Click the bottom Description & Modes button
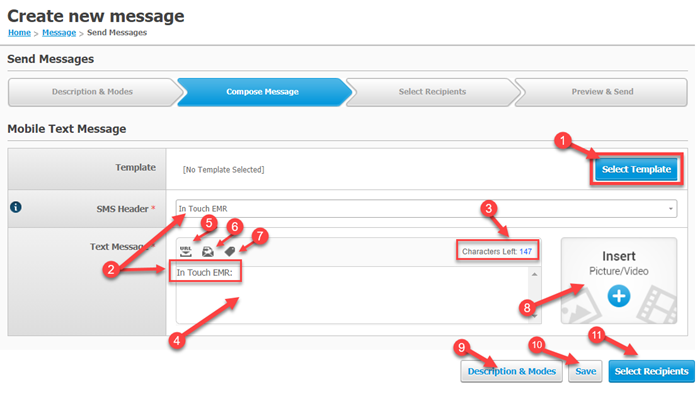 coord(512,371)
